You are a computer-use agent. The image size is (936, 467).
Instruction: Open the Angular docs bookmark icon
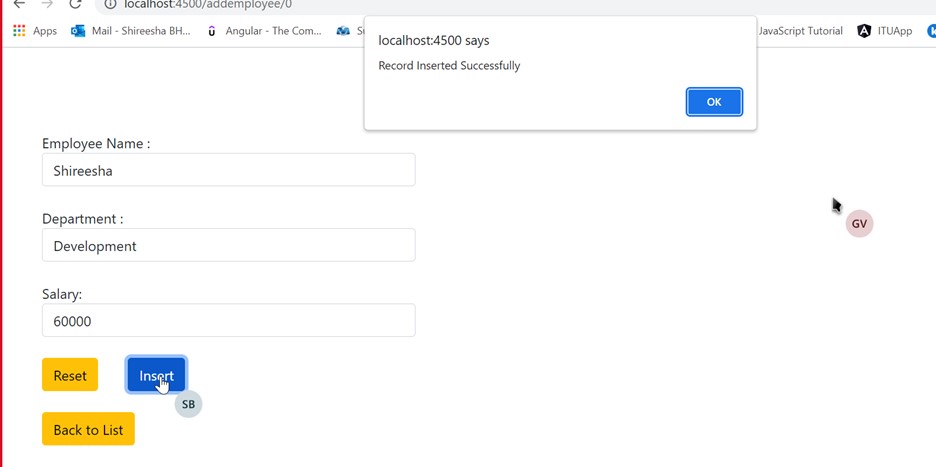click(x=211, y=31)
